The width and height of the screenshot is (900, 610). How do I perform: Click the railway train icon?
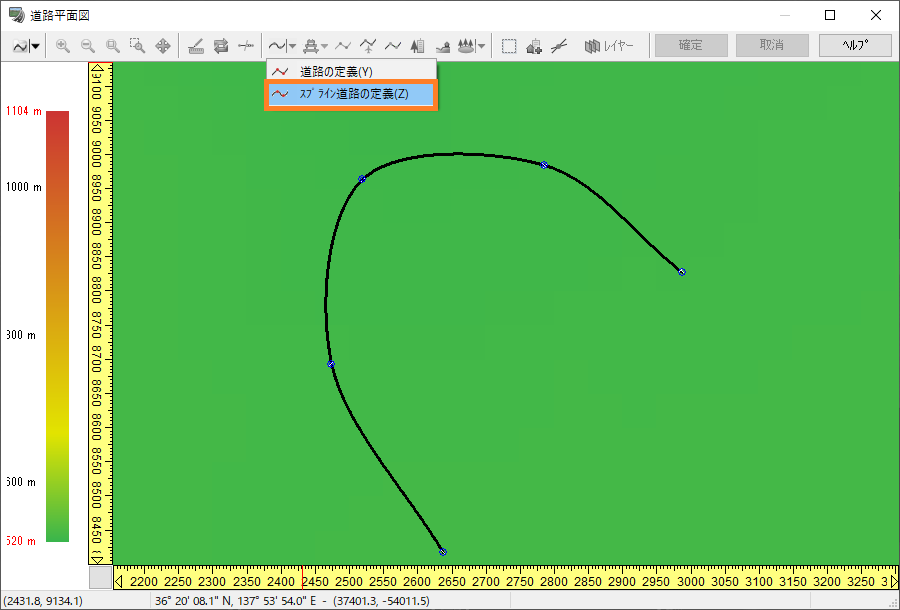pos(311,46)
